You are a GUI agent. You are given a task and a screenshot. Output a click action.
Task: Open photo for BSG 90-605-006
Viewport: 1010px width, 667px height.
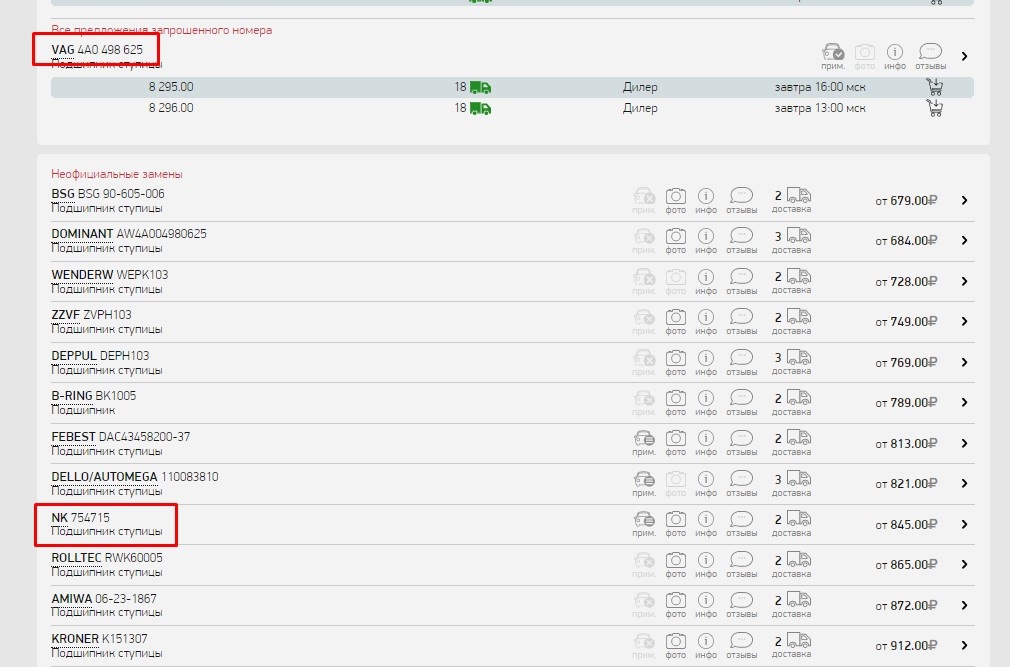[x=675, y=201]
